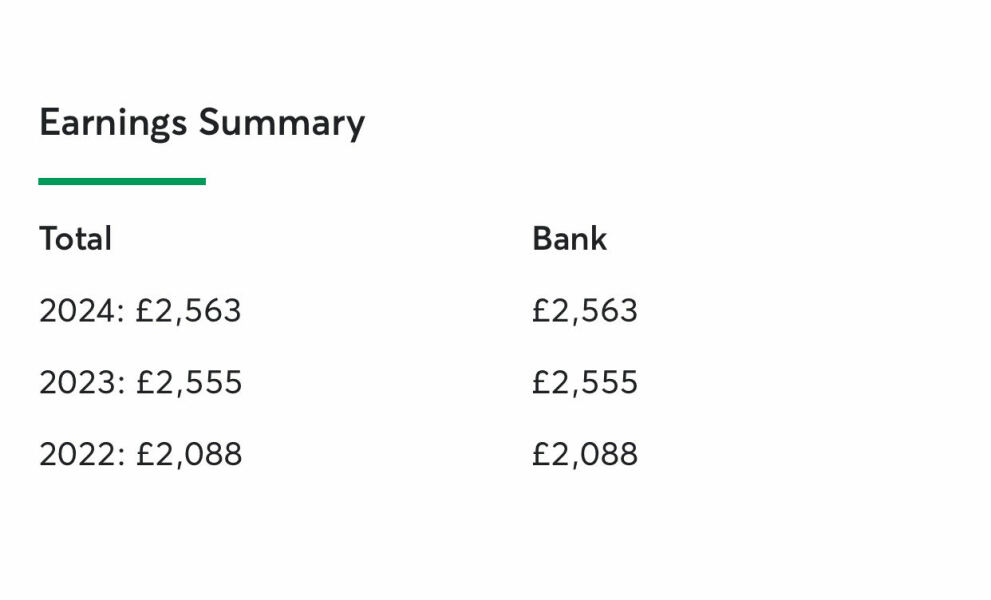Click the colon after the 2024 label
The width and height of the screenshot is (991, 600).
(121, 313)
